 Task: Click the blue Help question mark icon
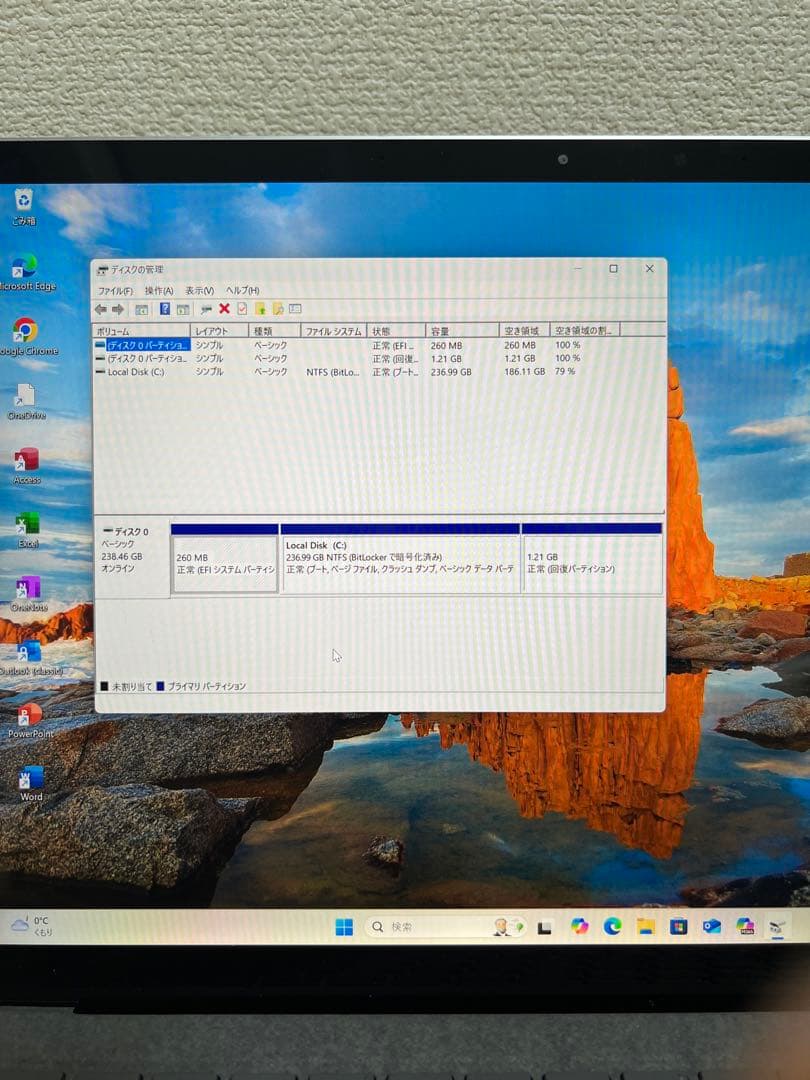pos(165,309)
